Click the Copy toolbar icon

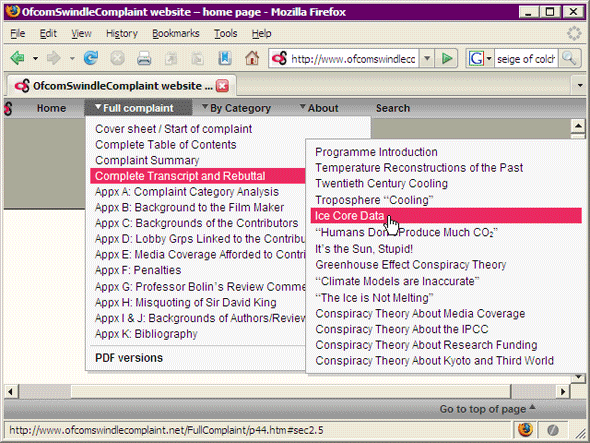click(171, 58)
